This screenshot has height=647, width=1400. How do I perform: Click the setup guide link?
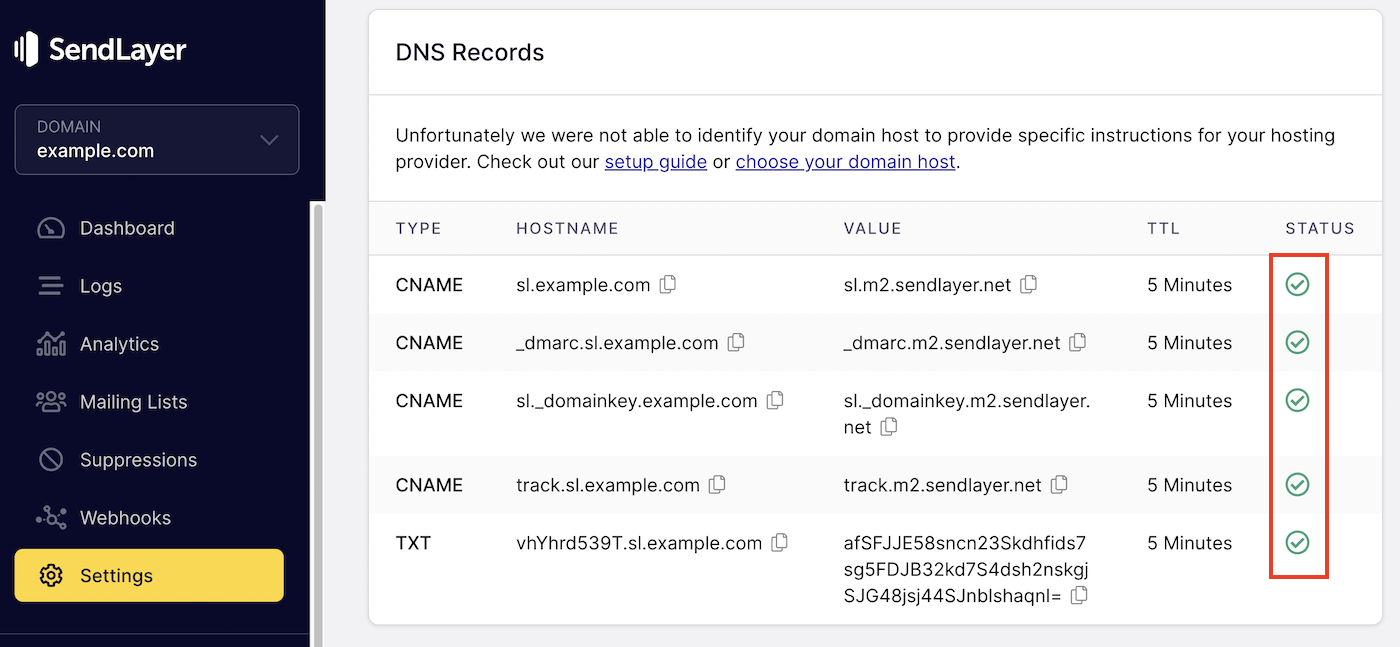coord(655,162)
